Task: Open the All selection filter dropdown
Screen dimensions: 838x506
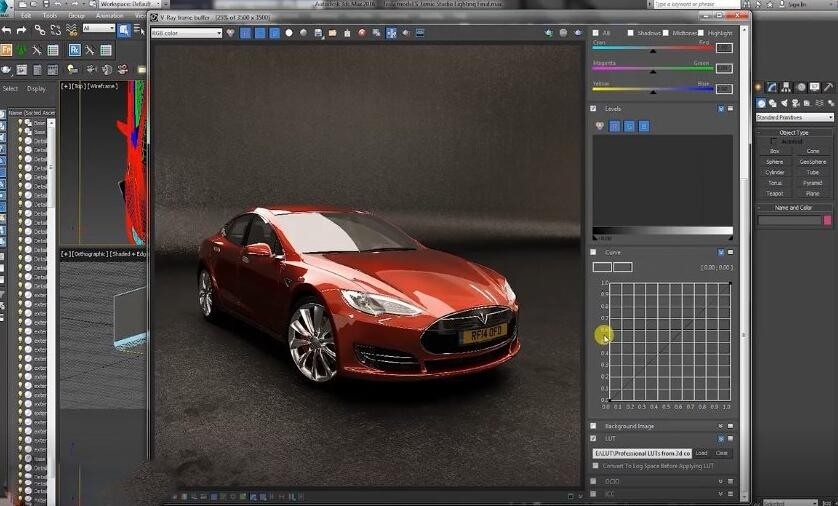Action: [x=99, y=28]
